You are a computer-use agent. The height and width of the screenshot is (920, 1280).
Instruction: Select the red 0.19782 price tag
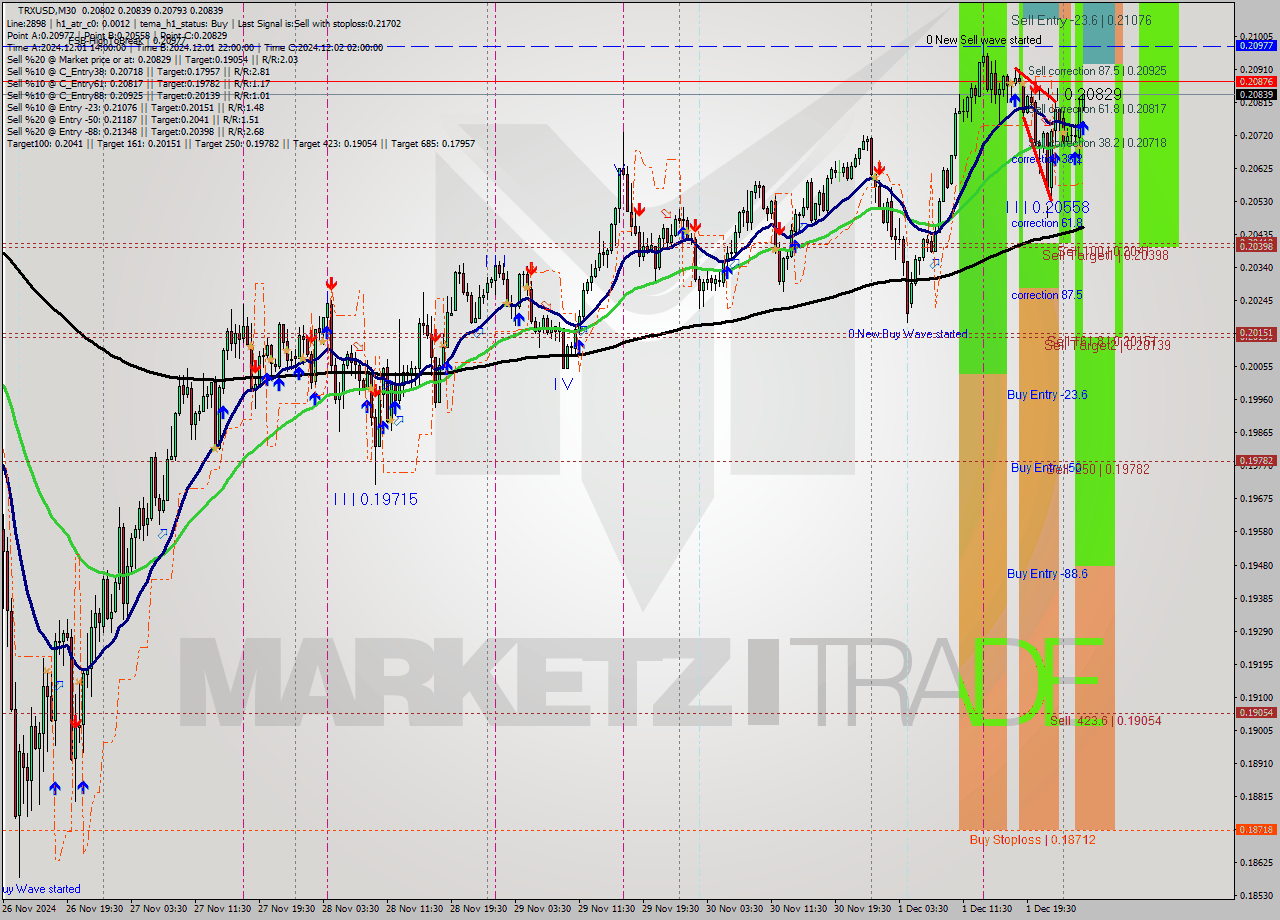click(x=1256, y=461)
